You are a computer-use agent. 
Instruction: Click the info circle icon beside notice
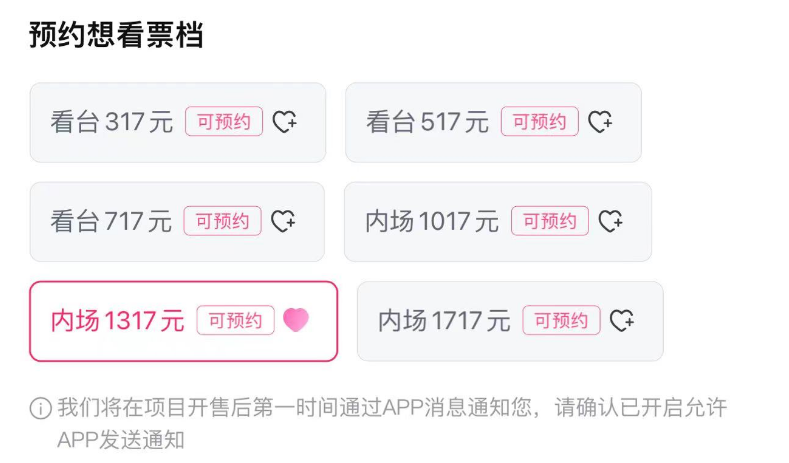pyautogui.click(x=41, y=408)
